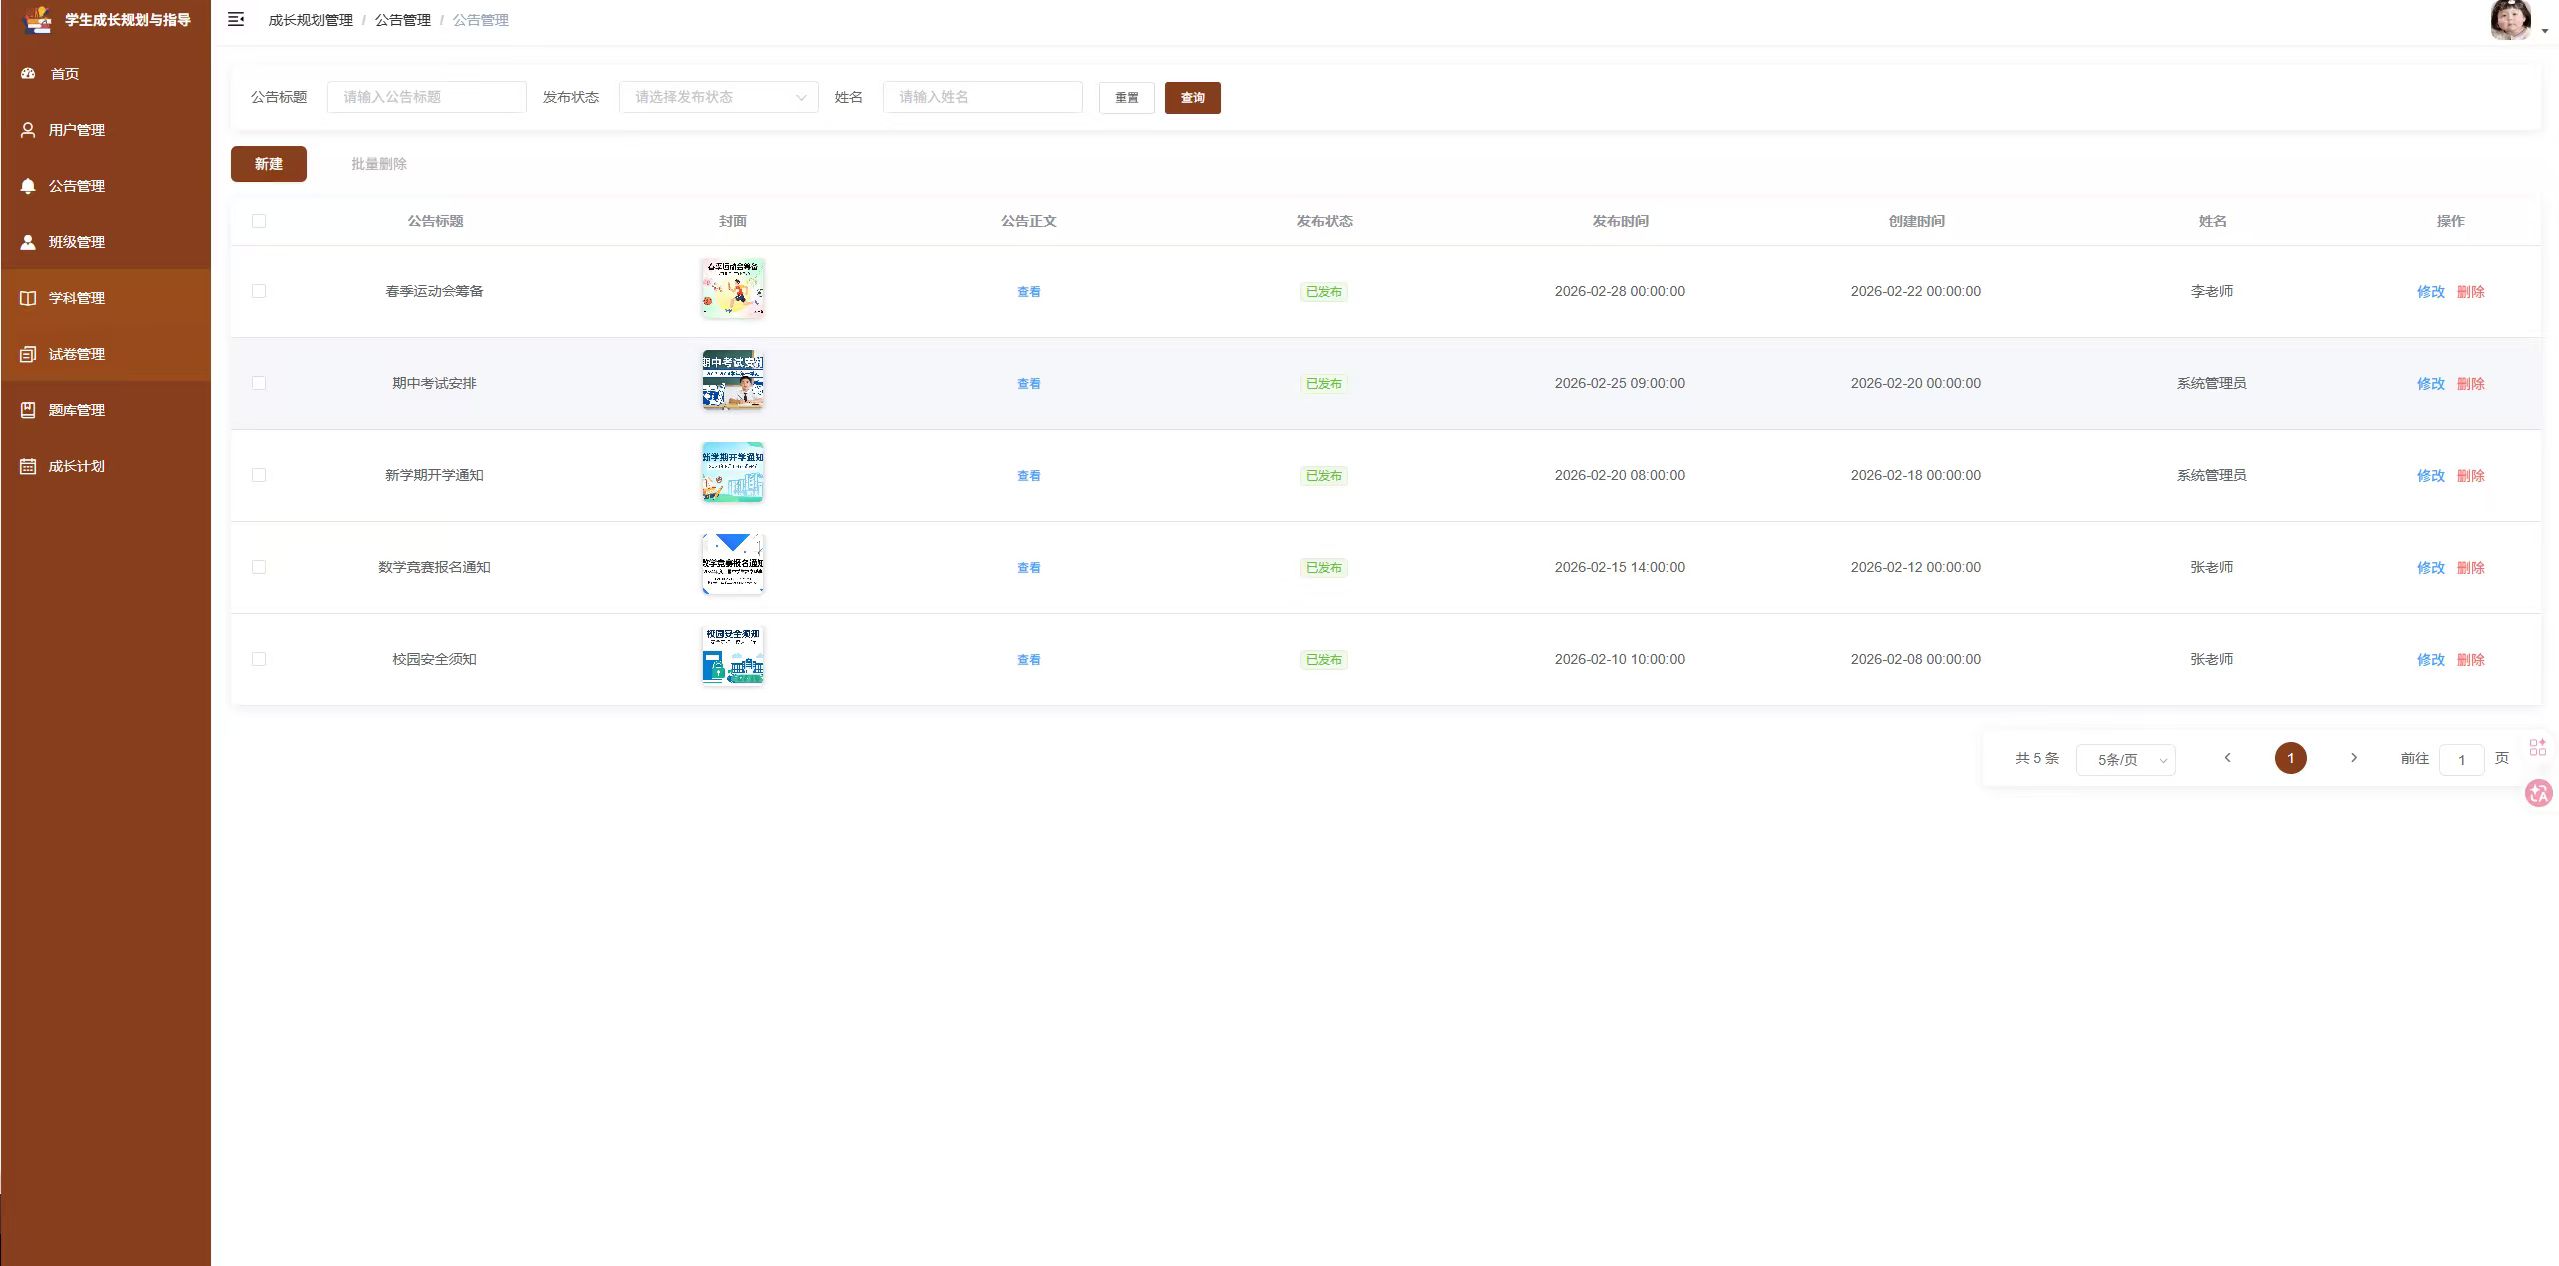This screenshot has height=1266, width=2559.
Task: Check the 春季运动会筹备 row checkbox
Action: click(x=259, y=291)
